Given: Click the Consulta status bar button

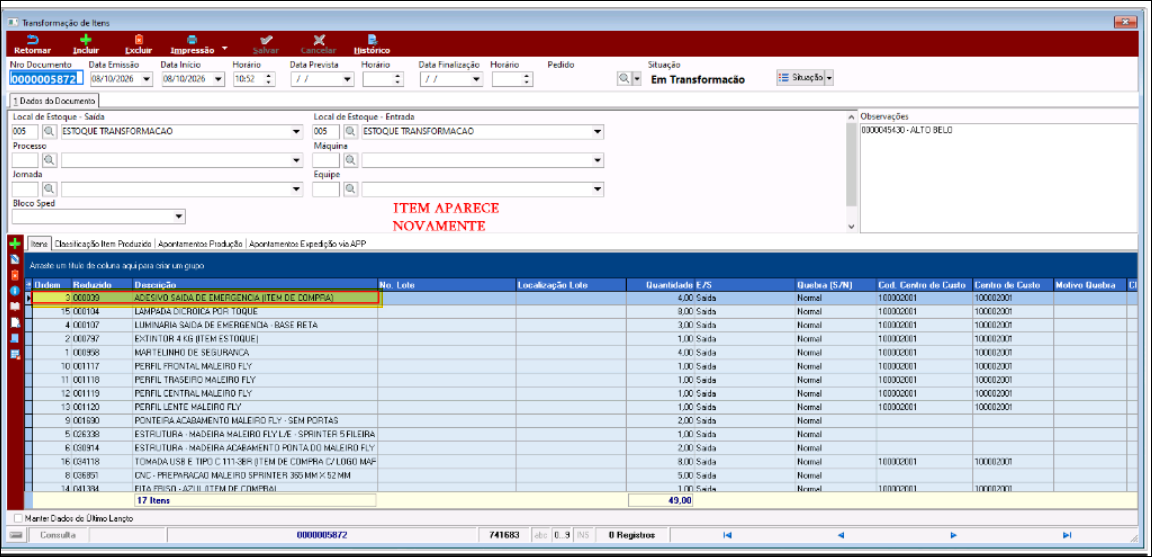Looking at the screenshot, I should [58, 535].
